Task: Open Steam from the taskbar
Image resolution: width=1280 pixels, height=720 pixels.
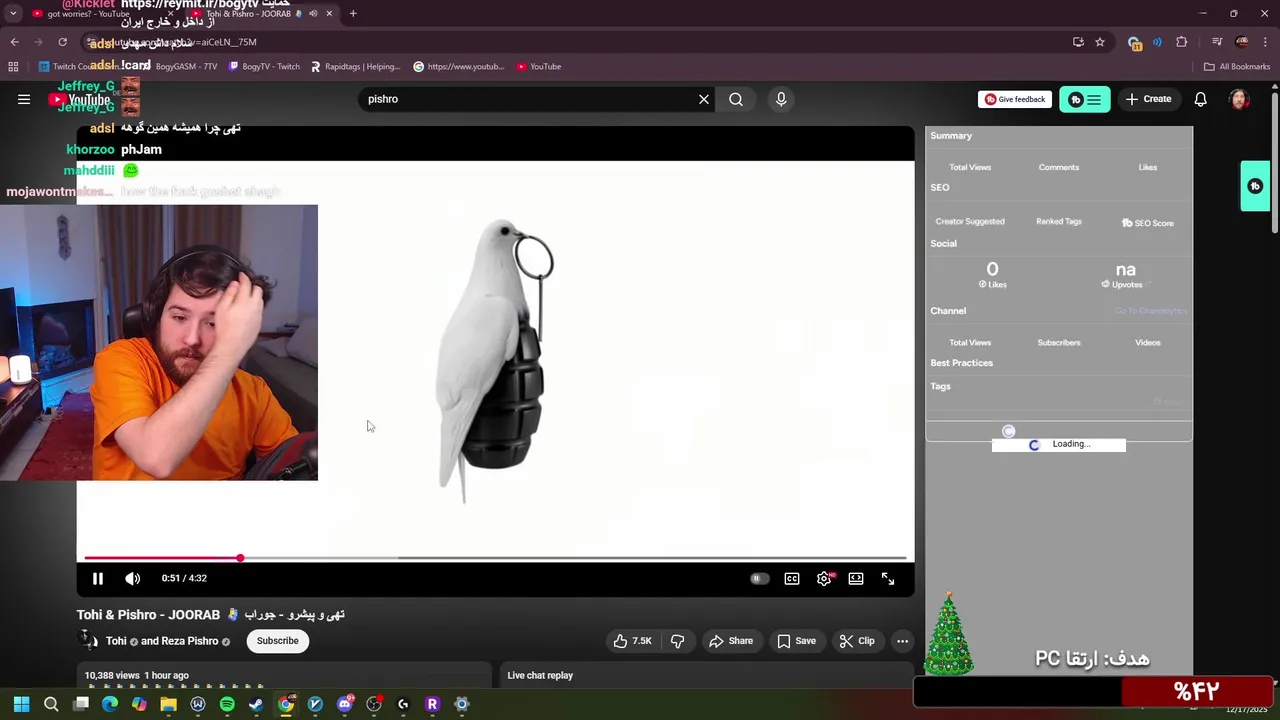Action: [x=256, y=704]
